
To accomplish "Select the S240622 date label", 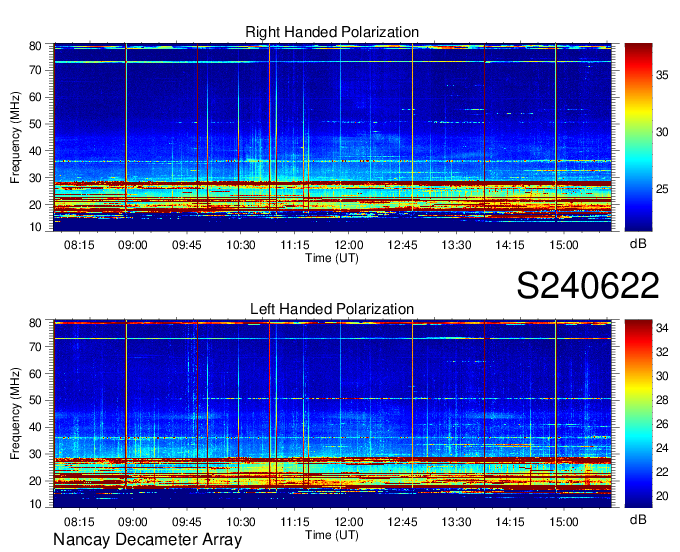I will (x=588, y=285).
